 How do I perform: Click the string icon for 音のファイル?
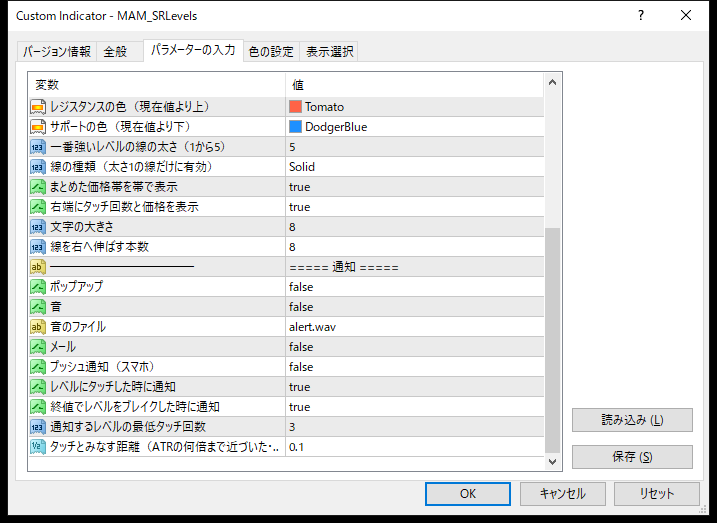tap(38, 327)
